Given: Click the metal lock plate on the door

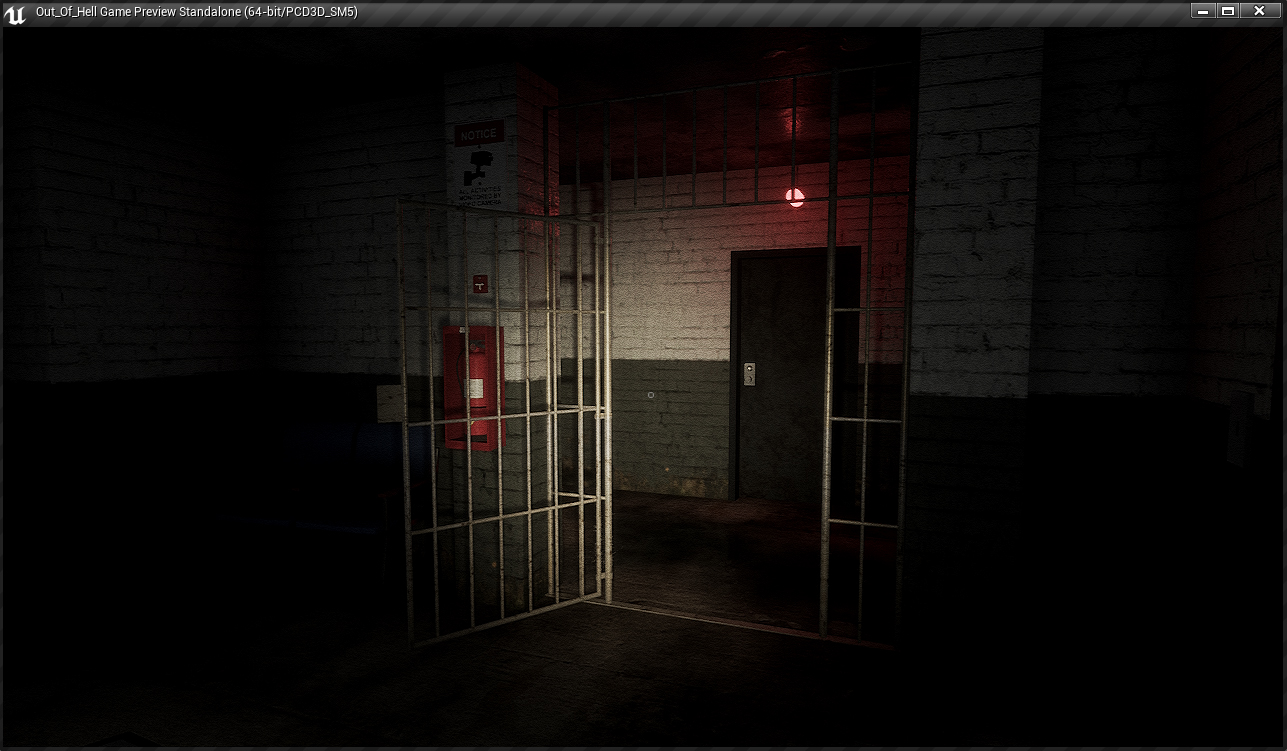Looking at the screenshot, I should pos(749,374).
